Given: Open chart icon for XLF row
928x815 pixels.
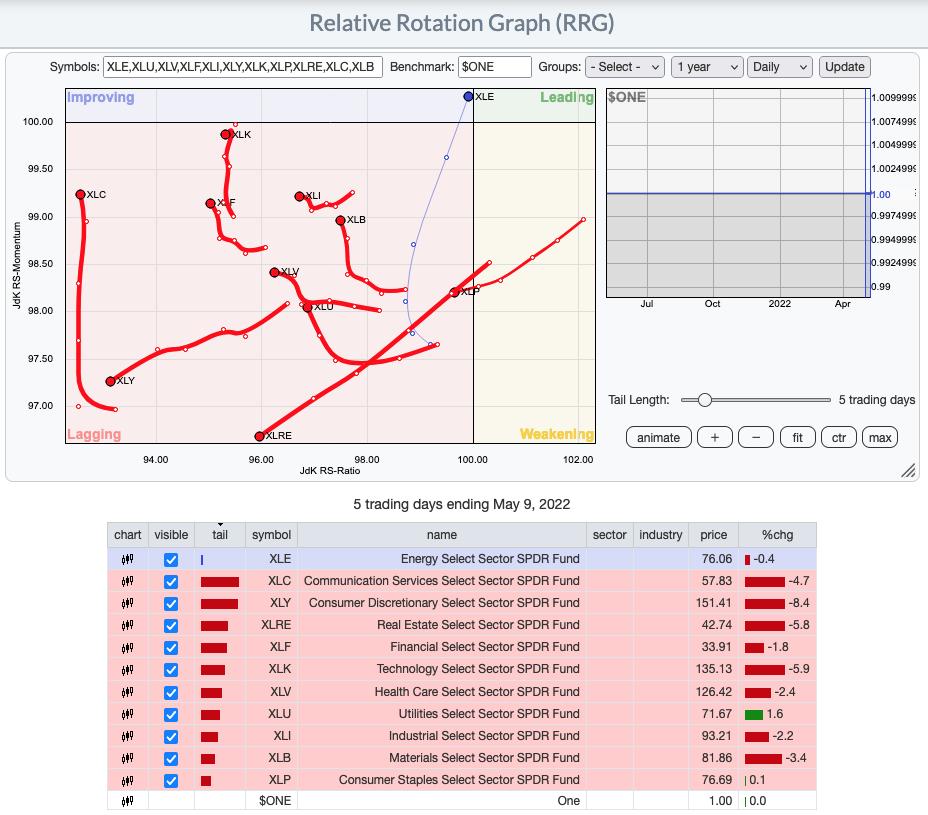Looking at the screenshot, I should [127, 648].
